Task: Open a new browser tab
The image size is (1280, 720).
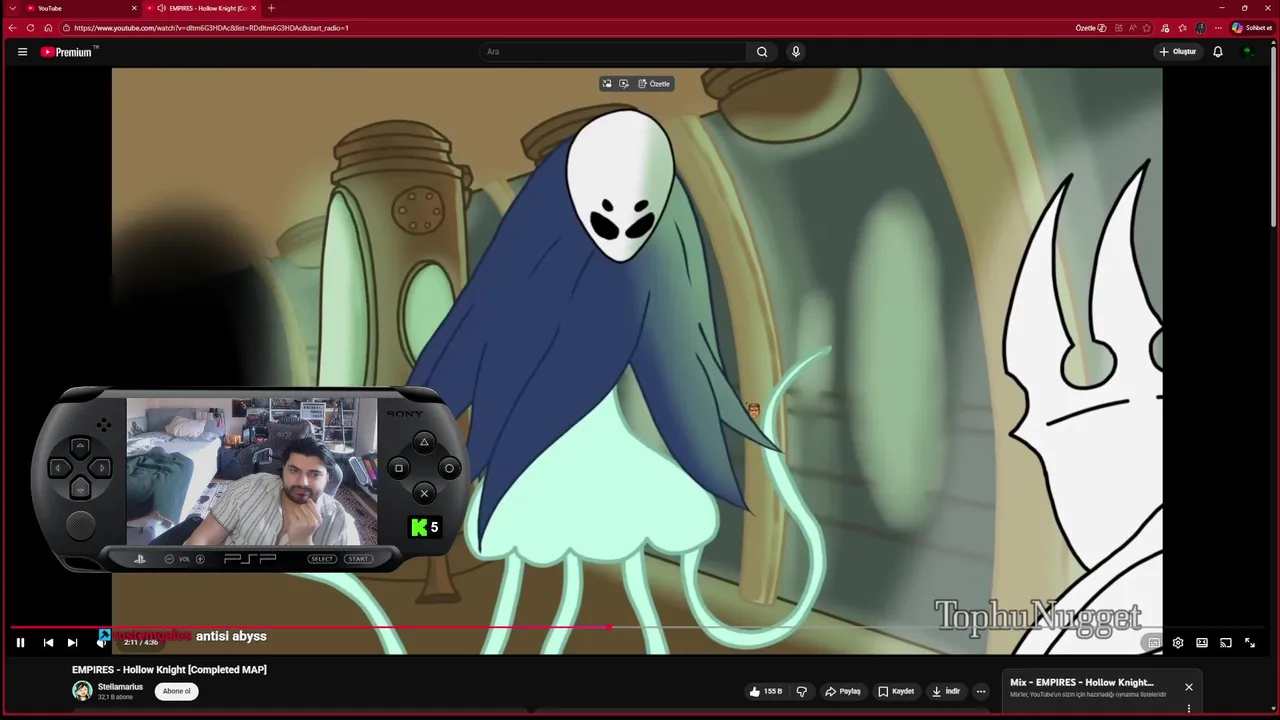Action: [x=271, y=8]
